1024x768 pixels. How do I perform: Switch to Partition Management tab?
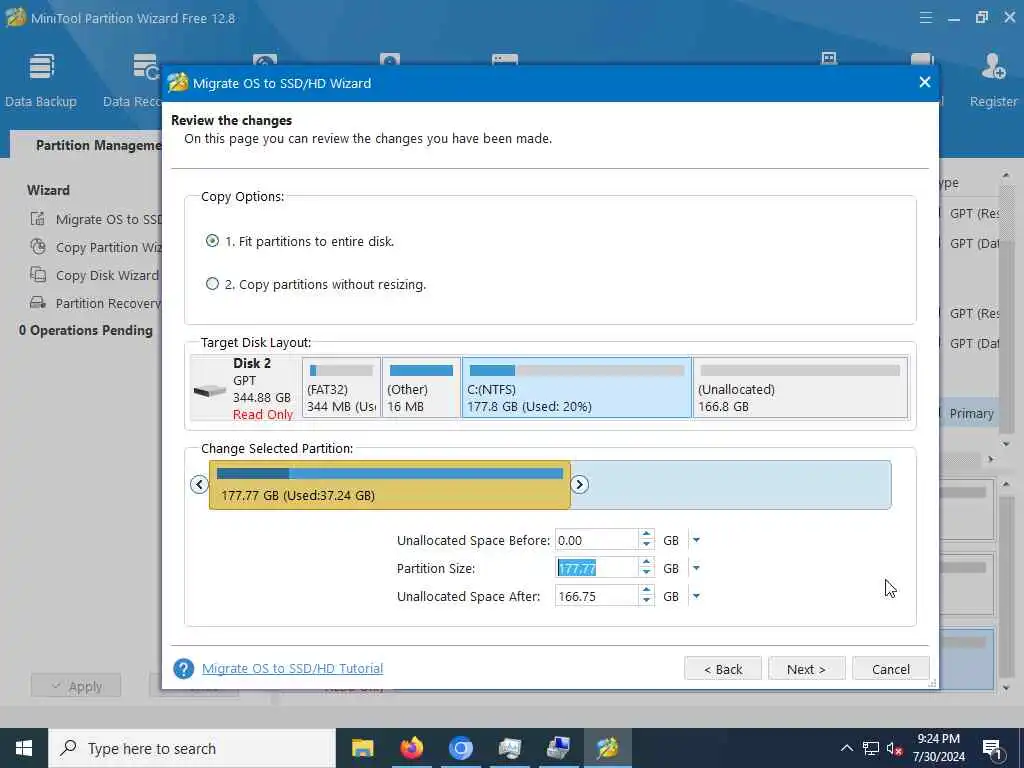click(86, 145)
